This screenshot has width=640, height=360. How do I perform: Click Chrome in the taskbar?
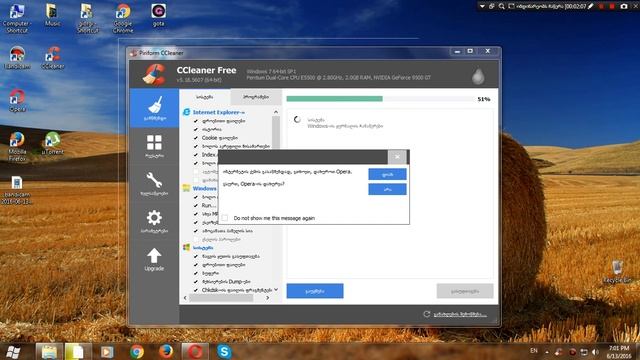137,351
